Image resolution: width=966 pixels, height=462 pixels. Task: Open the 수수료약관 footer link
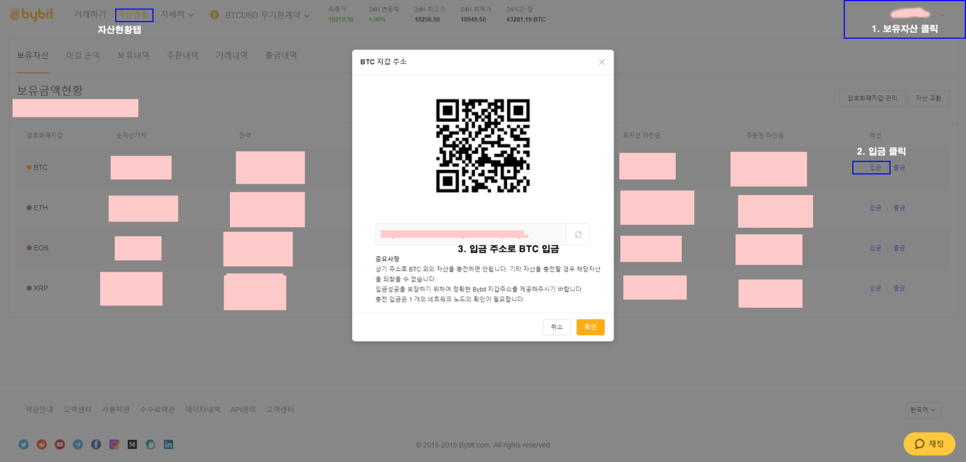pos(157,409)
